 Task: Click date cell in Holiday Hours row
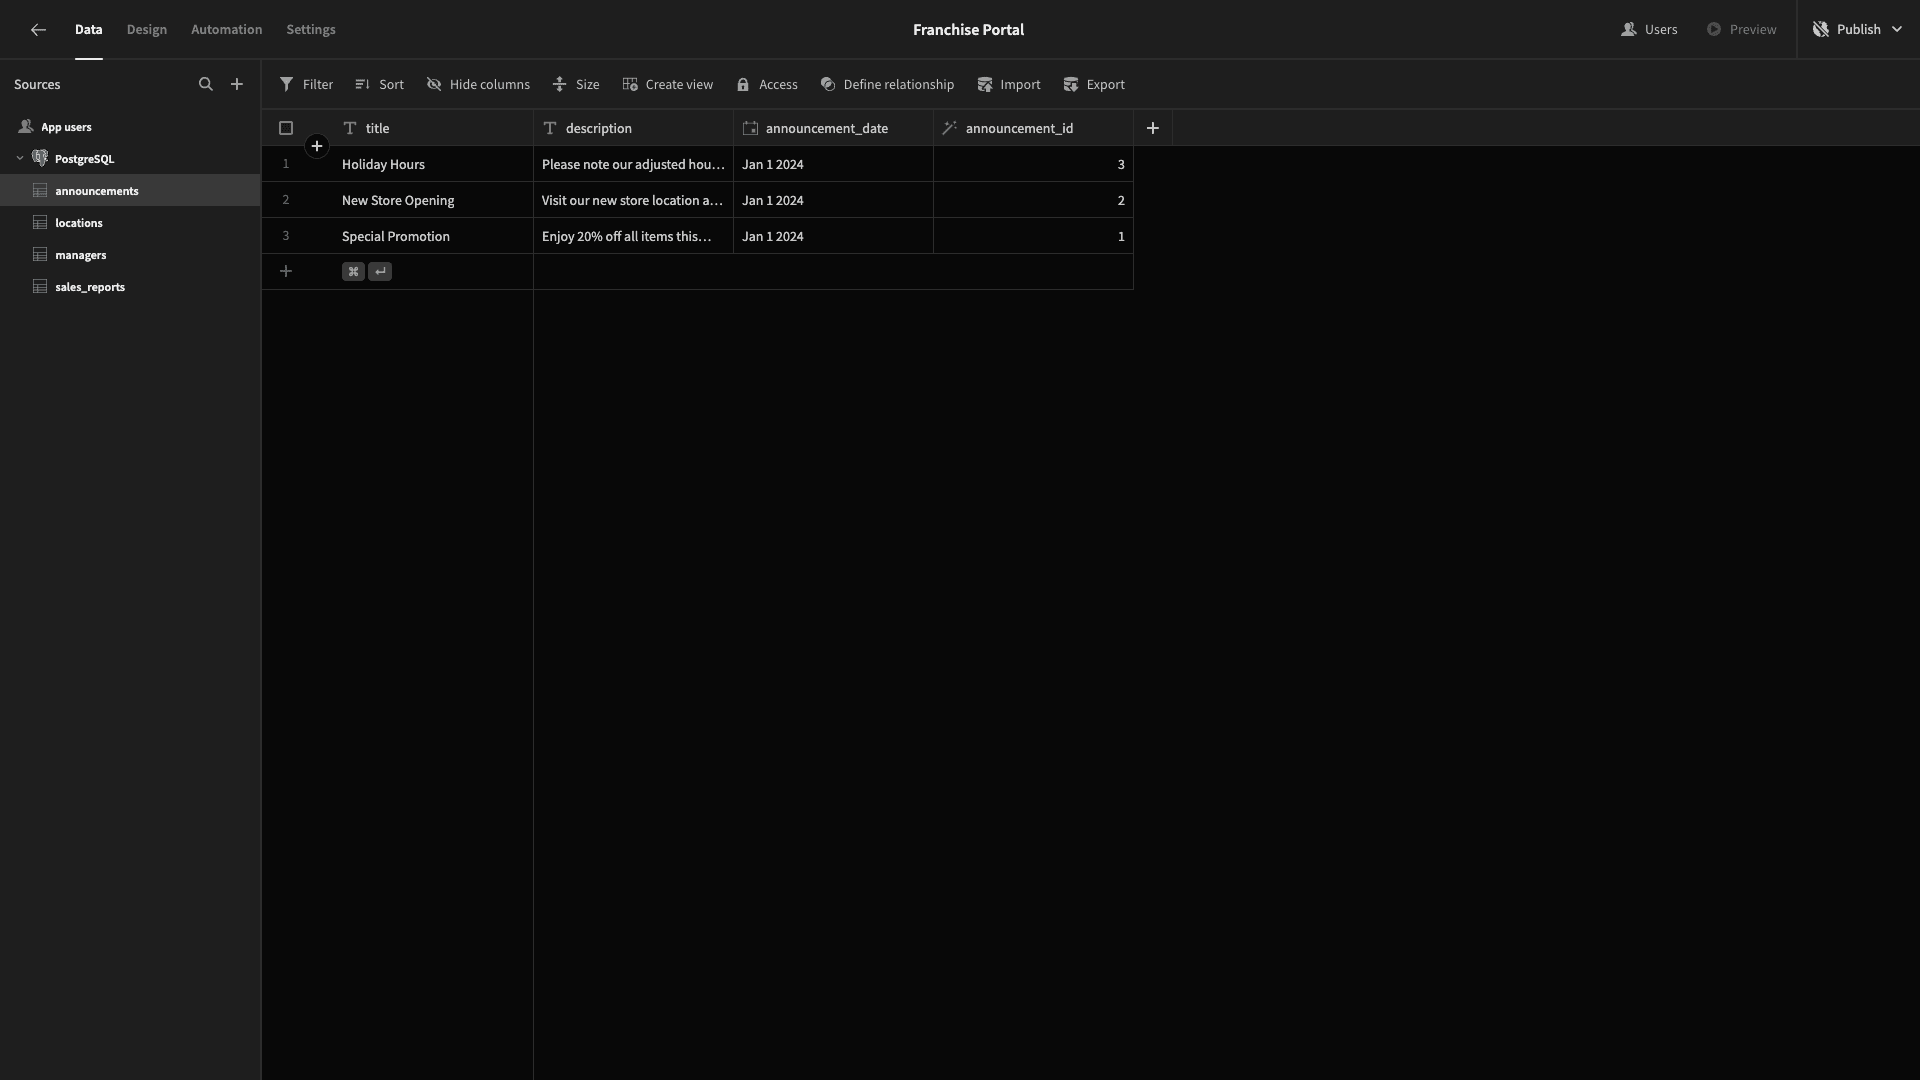pos(834,164)
